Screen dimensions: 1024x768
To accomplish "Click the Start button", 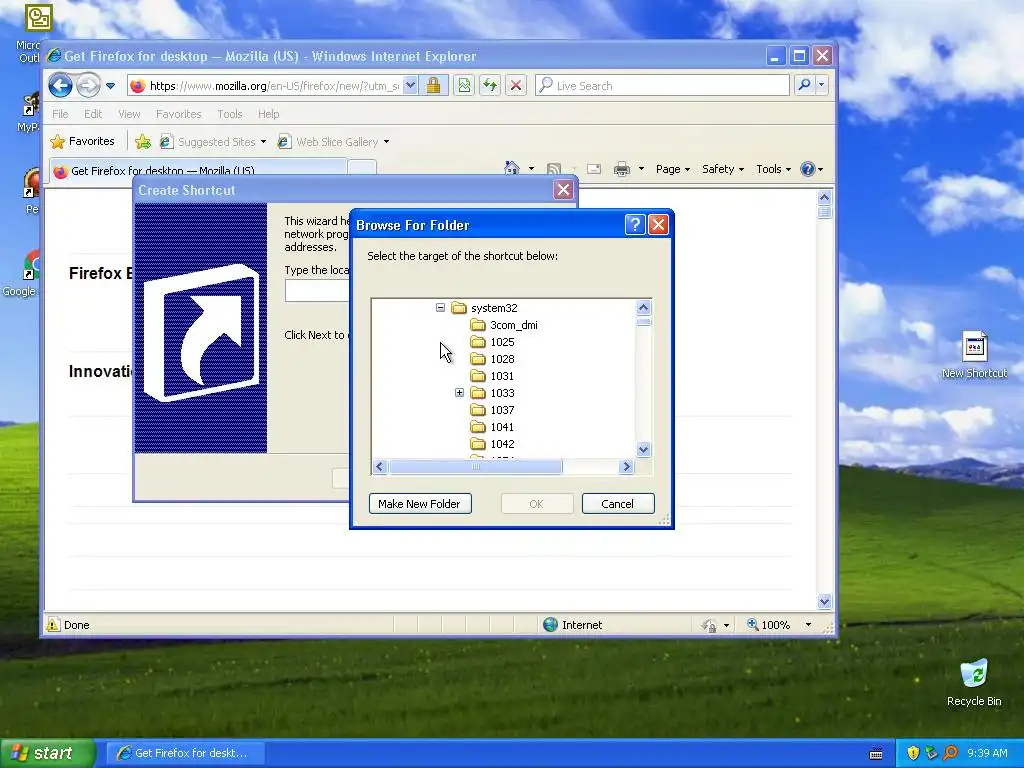I will (47, 754).
